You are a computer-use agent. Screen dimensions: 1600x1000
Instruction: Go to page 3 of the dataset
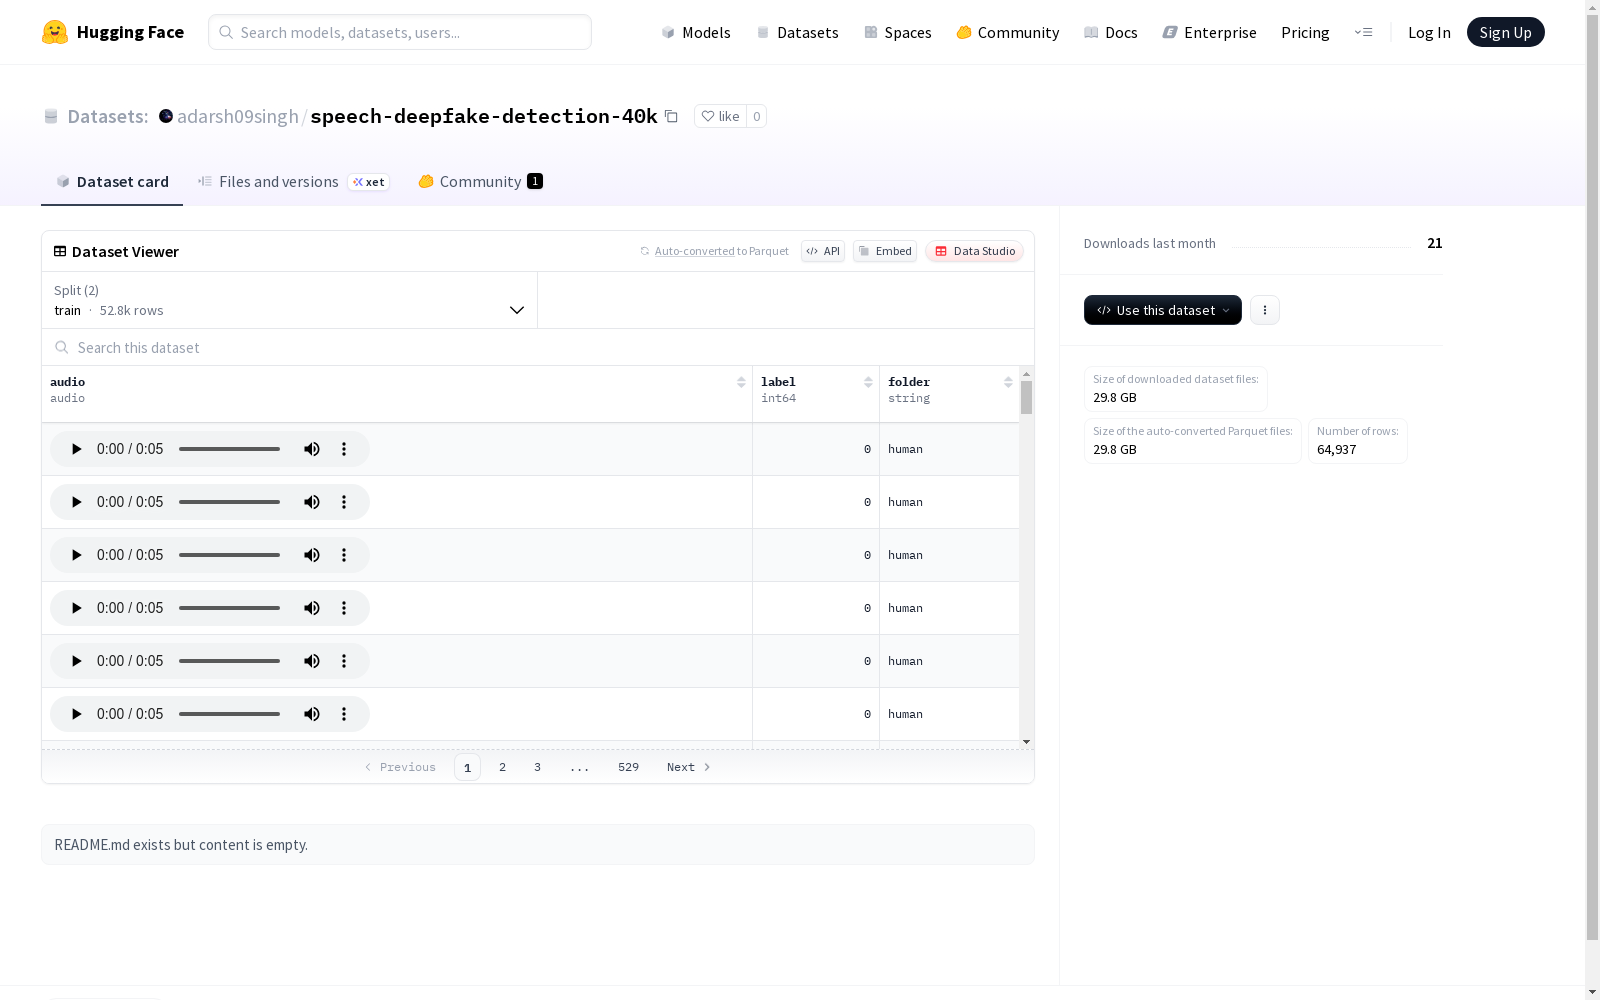538,767
